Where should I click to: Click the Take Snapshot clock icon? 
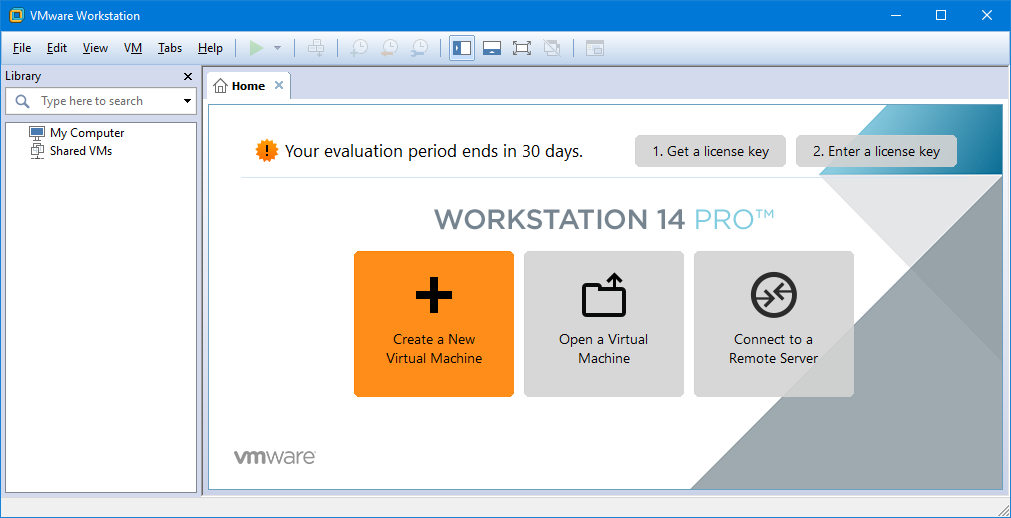358,48
